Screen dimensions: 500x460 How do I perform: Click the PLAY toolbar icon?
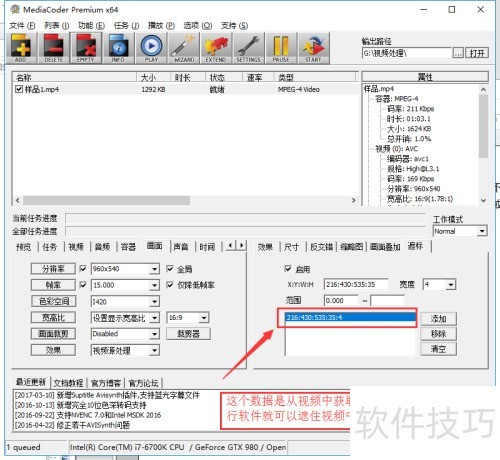pos(151,48)
